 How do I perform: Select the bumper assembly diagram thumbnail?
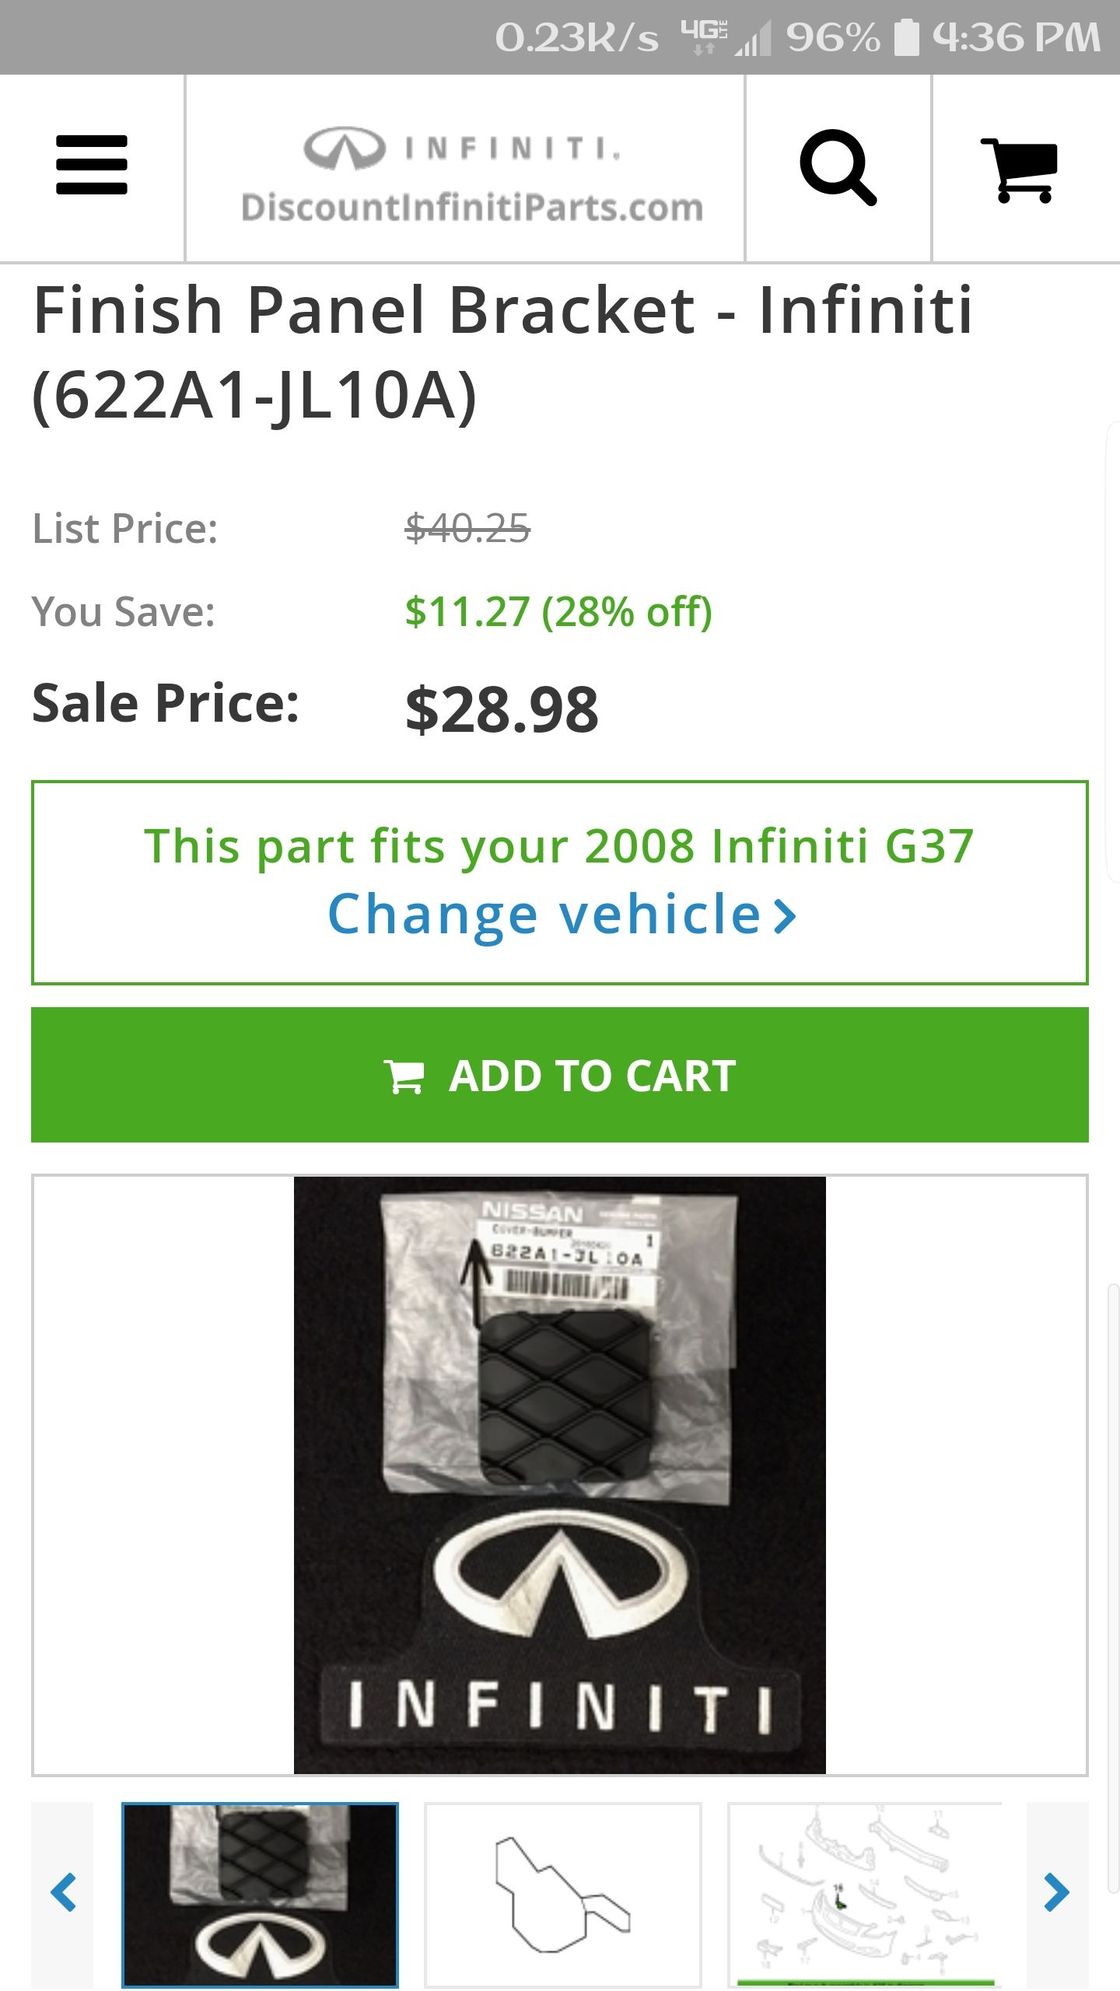865,1894
